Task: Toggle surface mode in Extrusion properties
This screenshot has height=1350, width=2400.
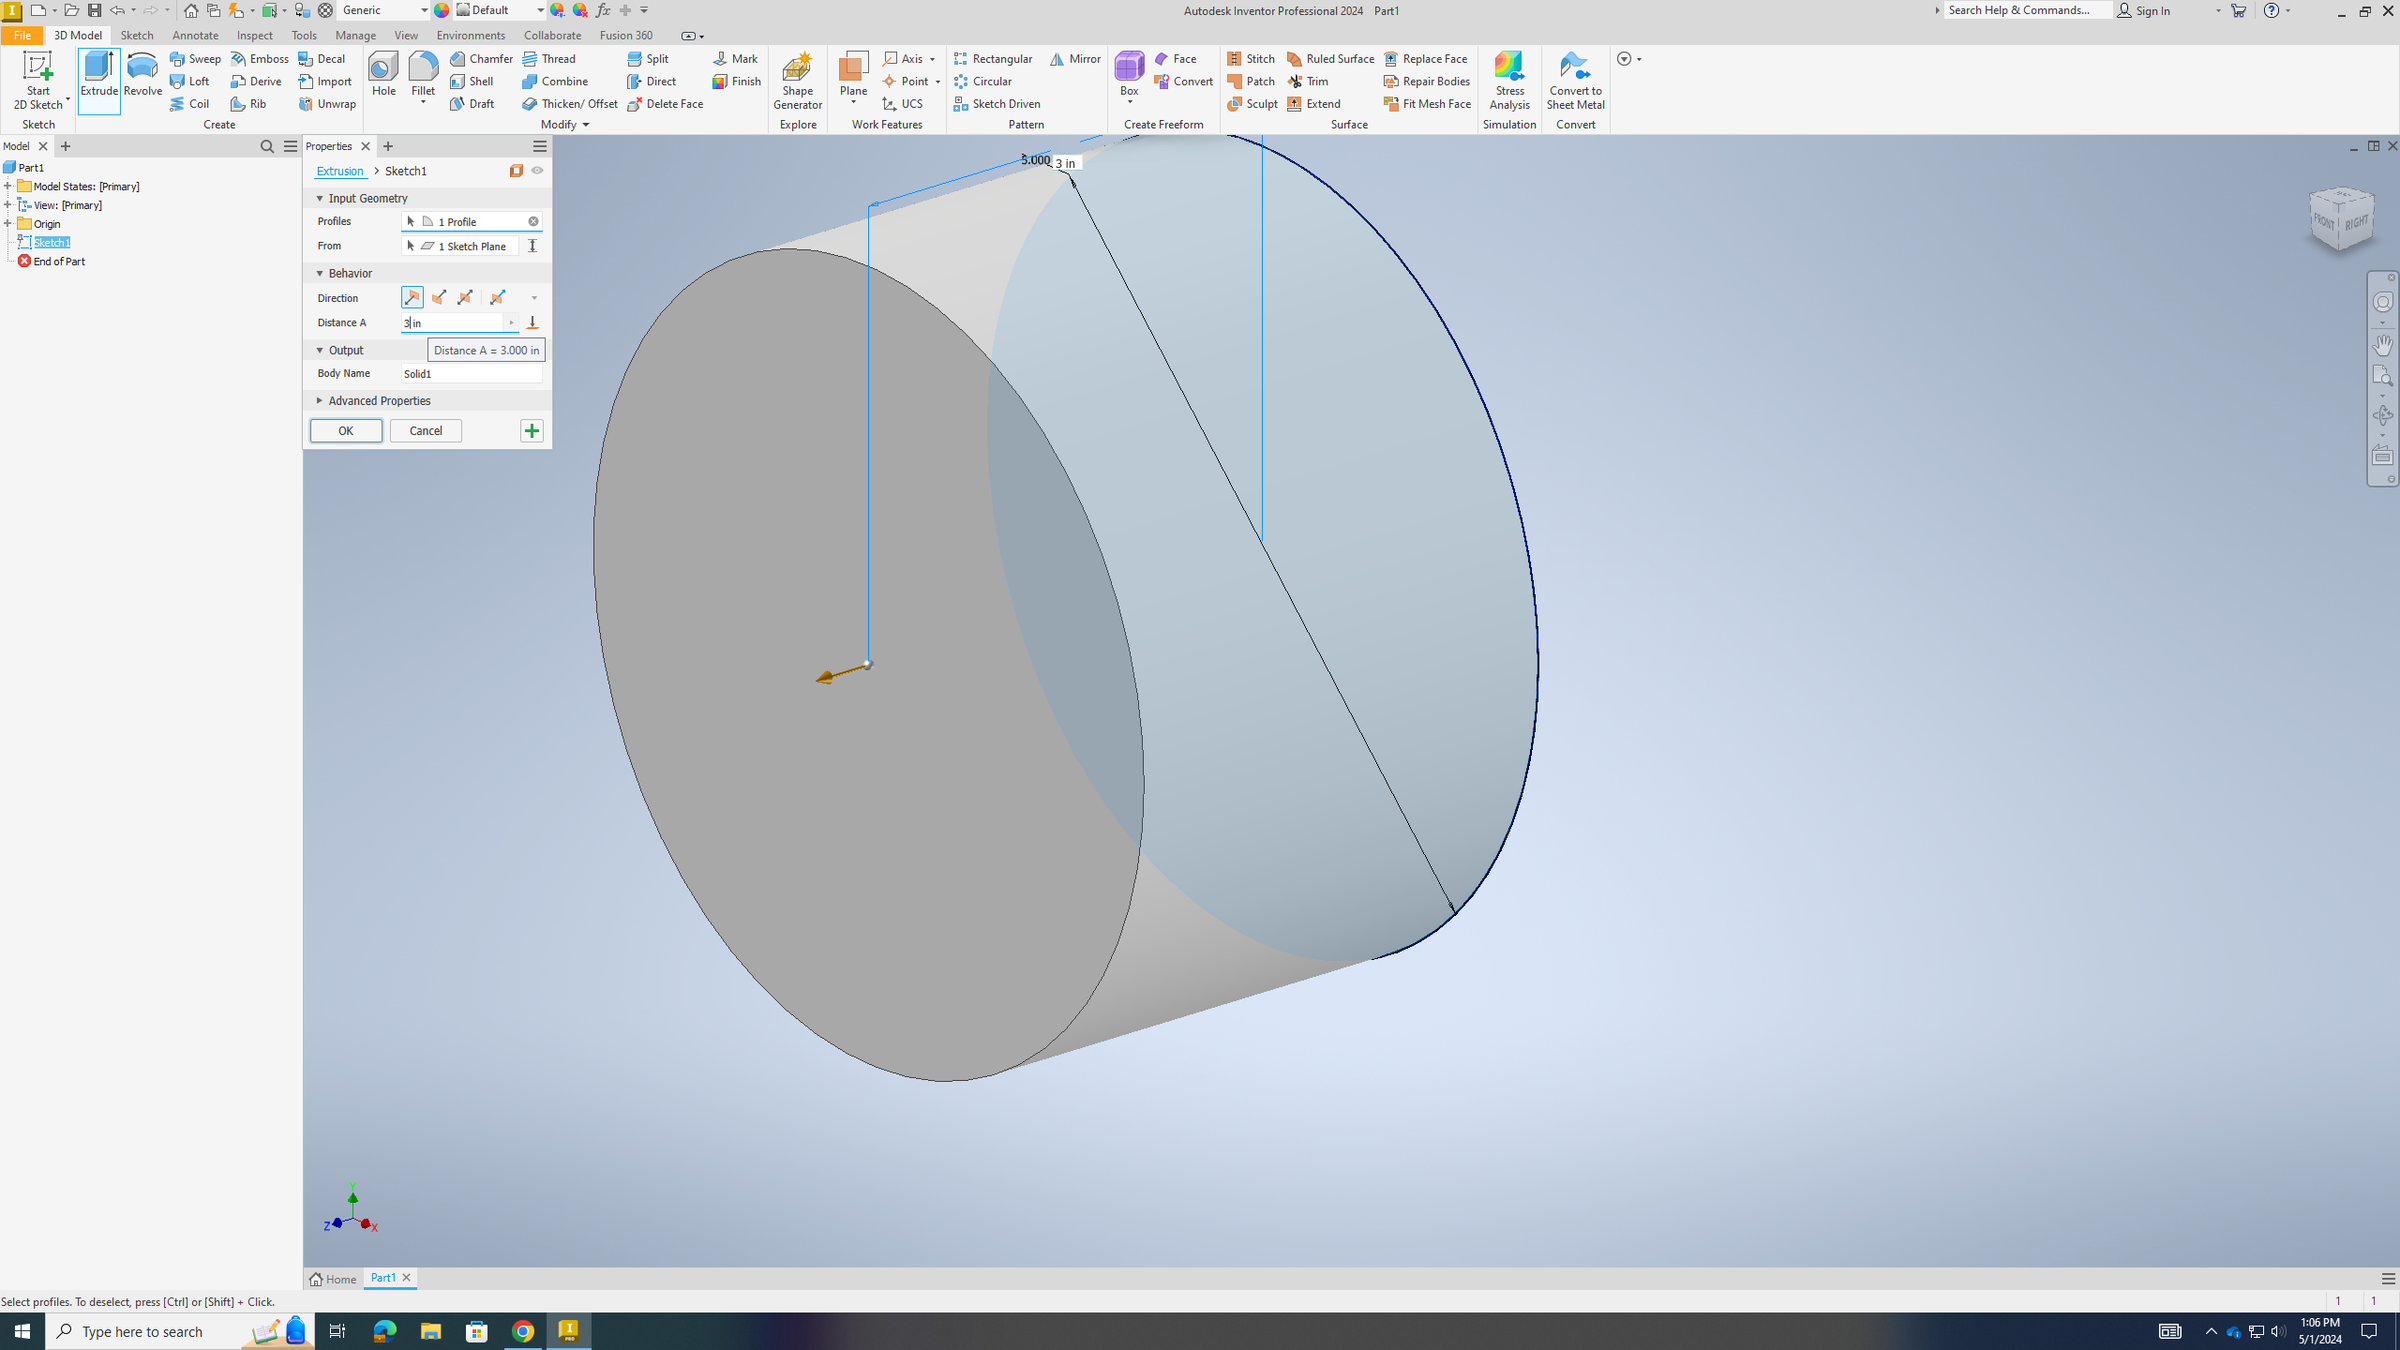Action: 516,171
